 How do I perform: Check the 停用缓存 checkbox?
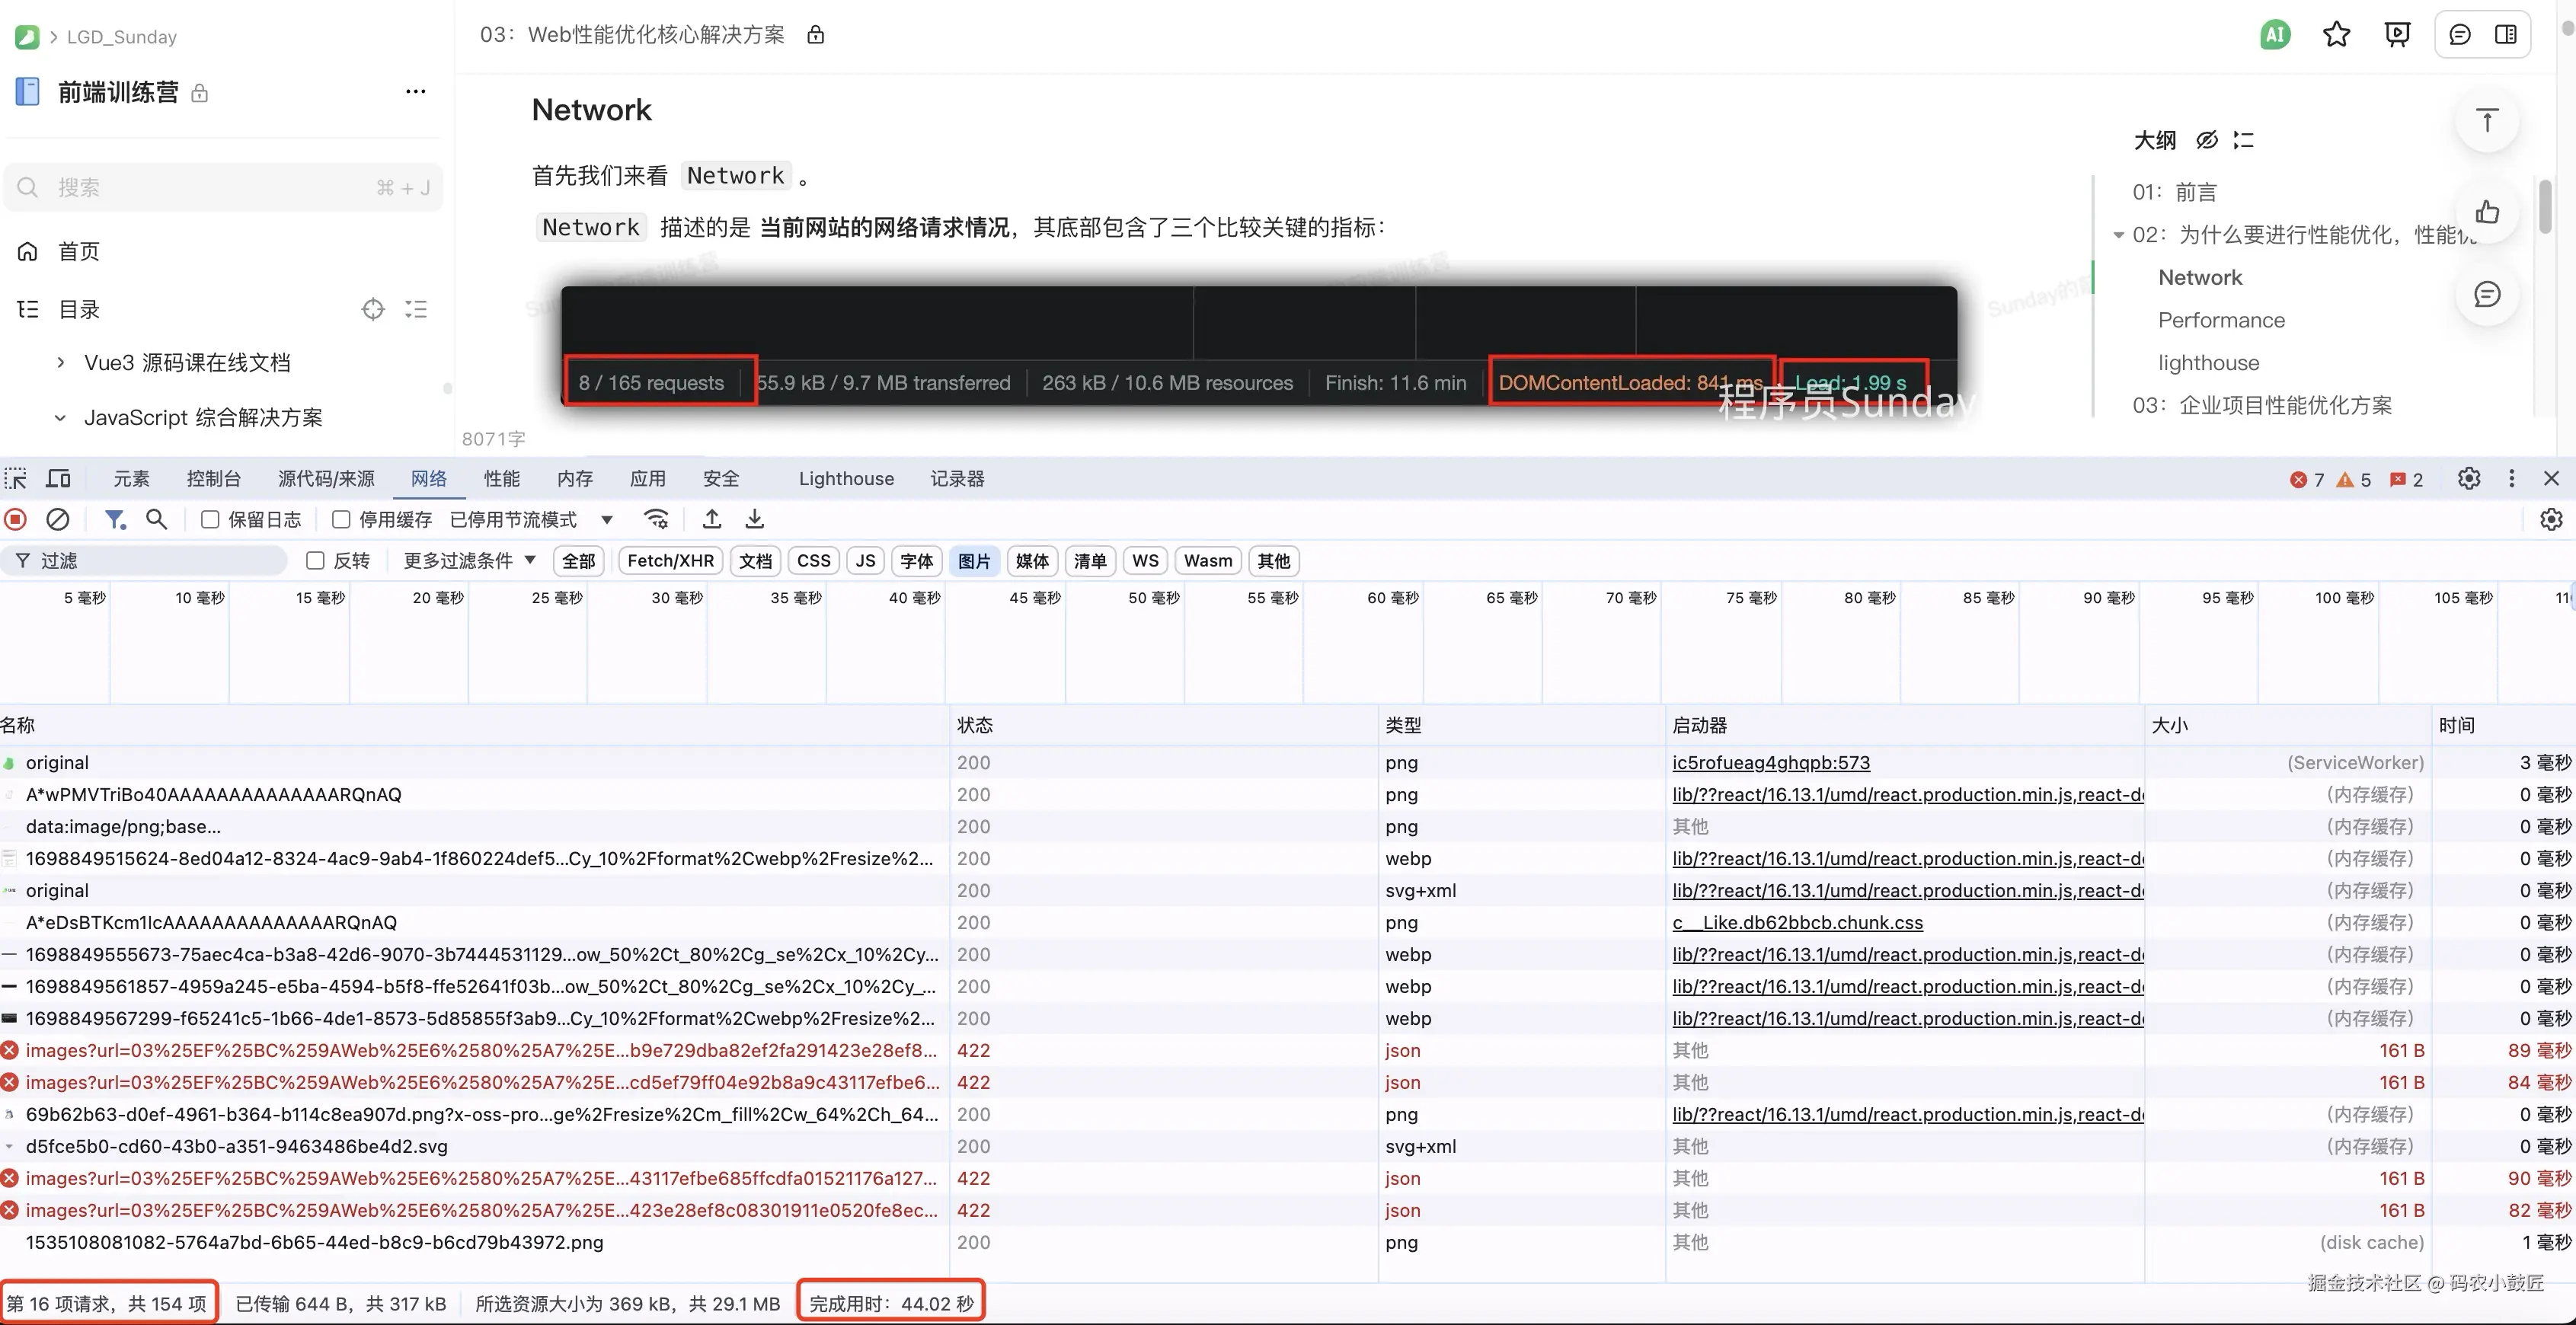click(x=341, y=519)
